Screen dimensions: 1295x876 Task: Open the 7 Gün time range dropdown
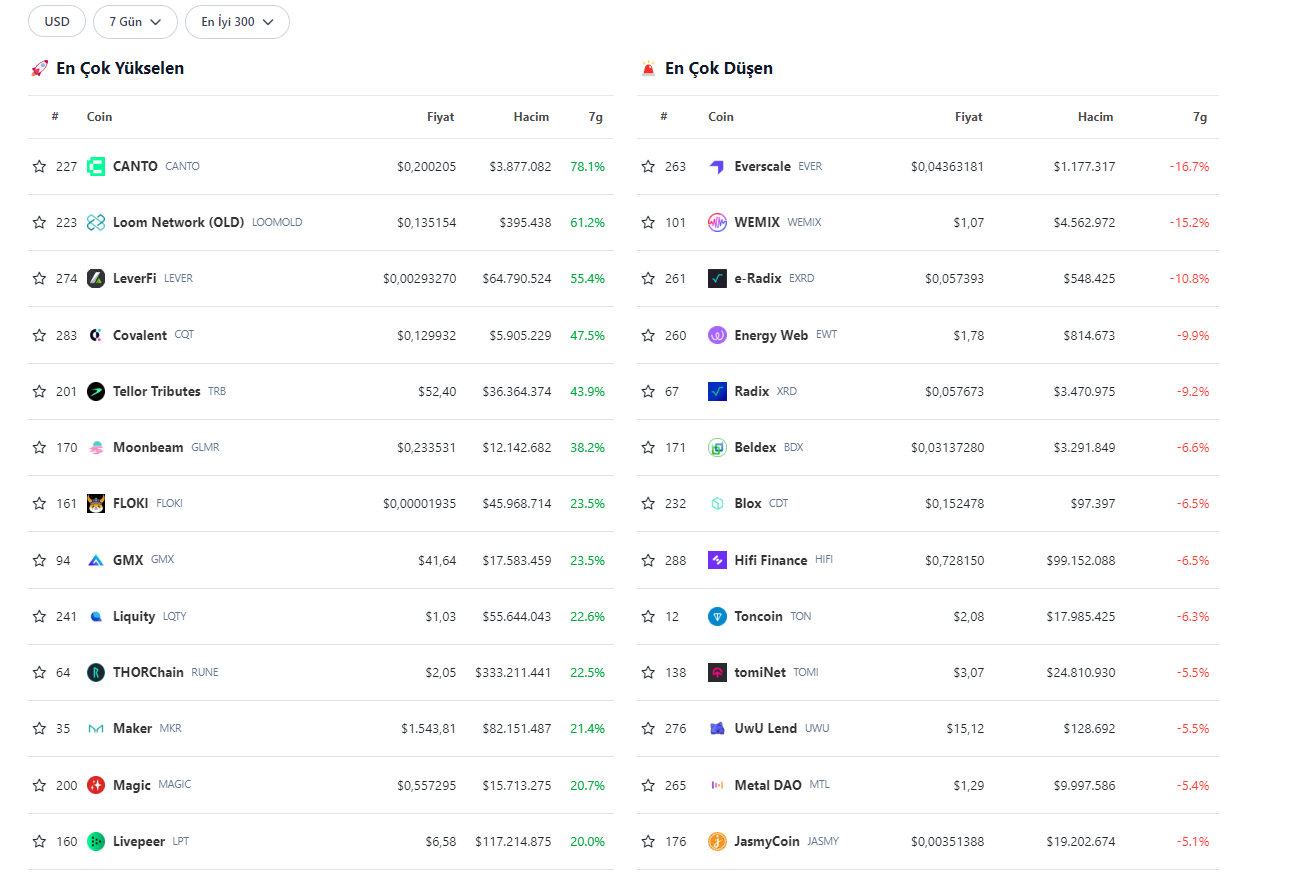click(135, 22)
